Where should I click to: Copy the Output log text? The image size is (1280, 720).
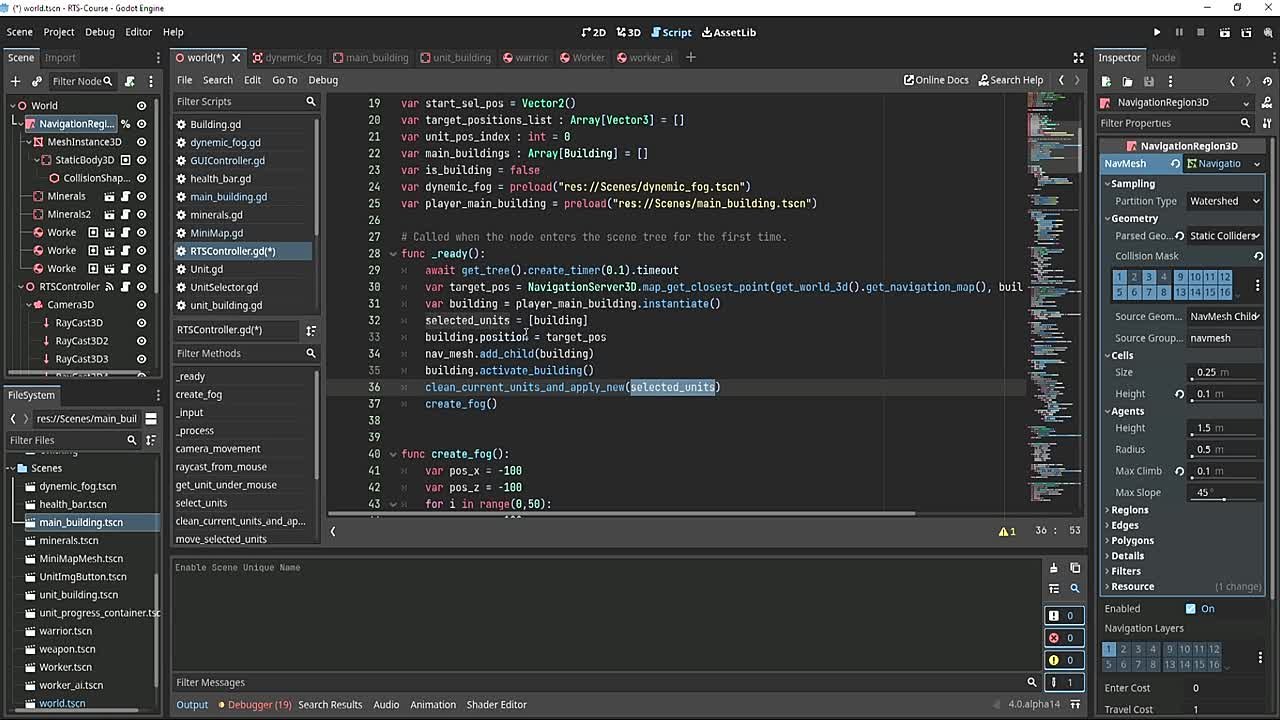tap(1075, 568)
